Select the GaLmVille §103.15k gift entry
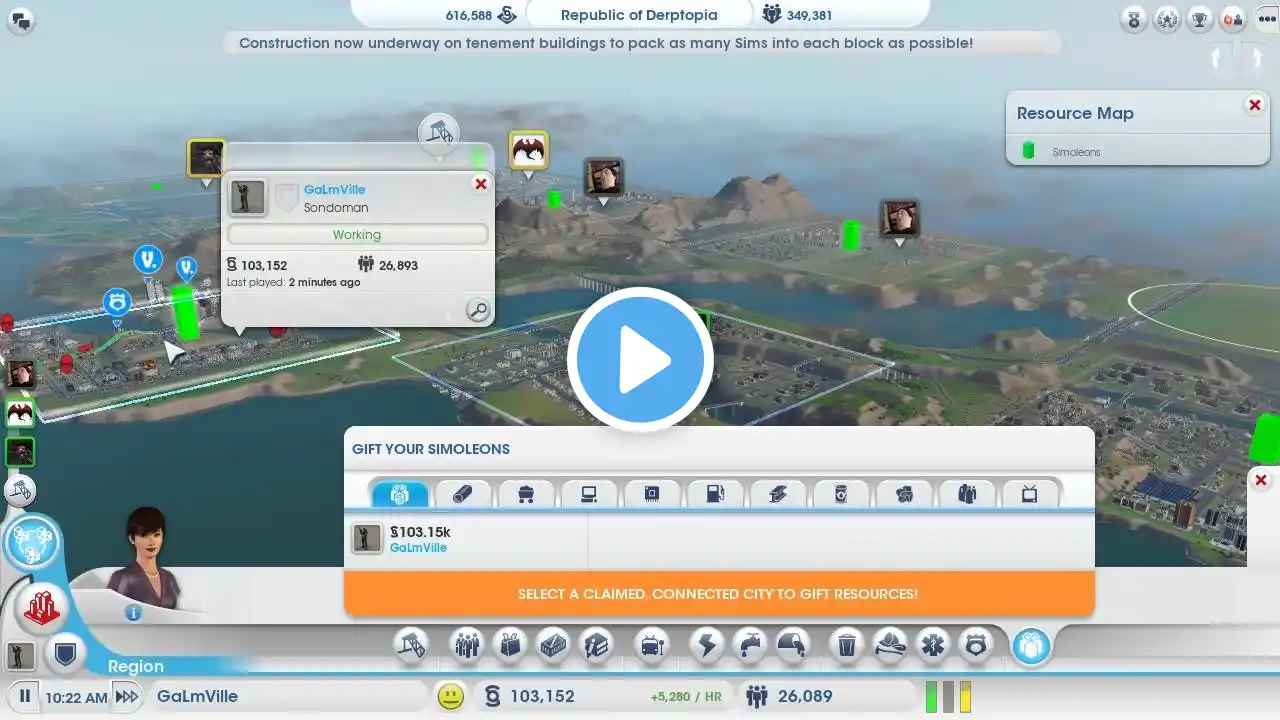Screen dimensions: 1280x720 [467, 540]
